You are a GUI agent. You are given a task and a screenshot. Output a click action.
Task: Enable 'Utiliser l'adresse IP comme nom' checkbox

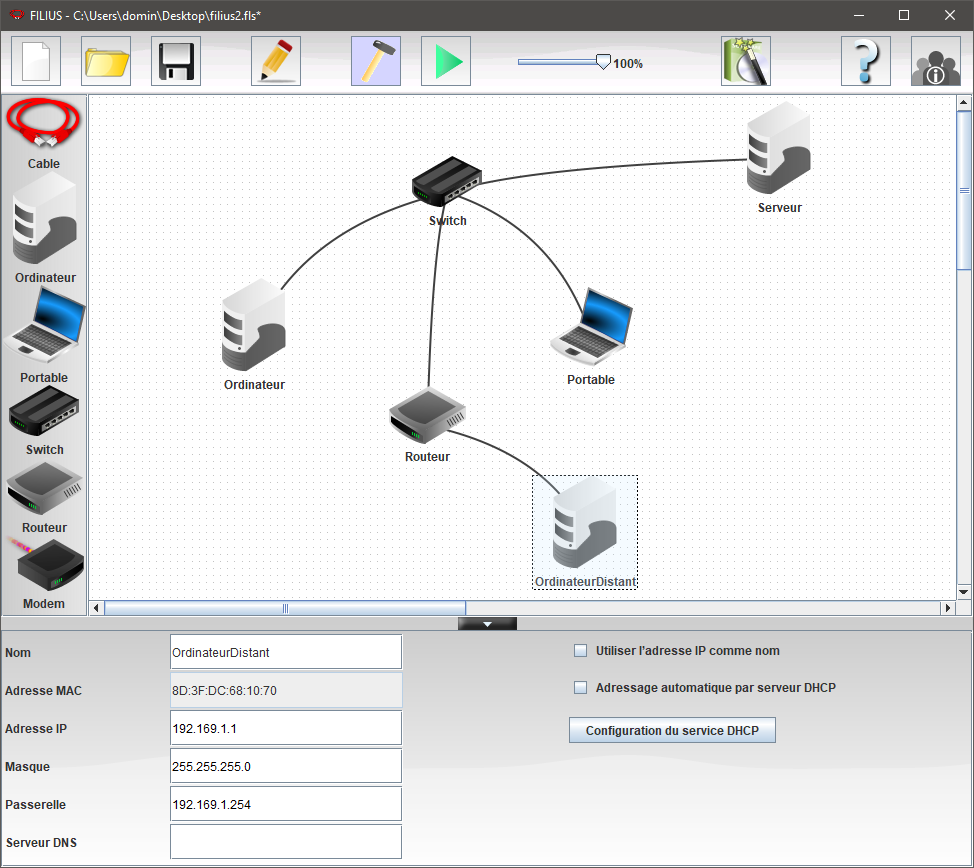pyautogui.click(x=580, y=651)
